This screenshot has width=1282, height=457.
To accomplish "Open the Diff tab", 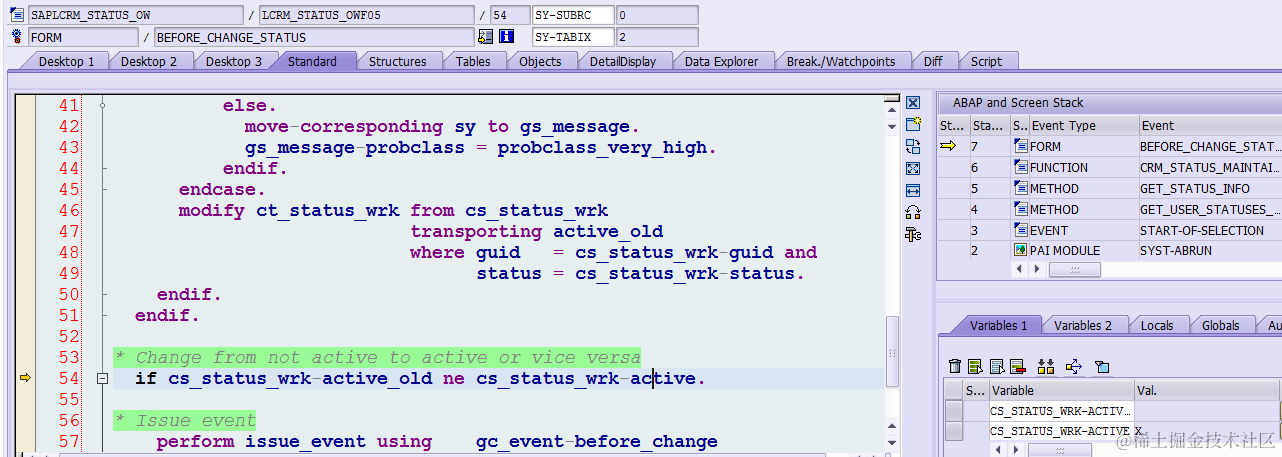I will point(933,61).
